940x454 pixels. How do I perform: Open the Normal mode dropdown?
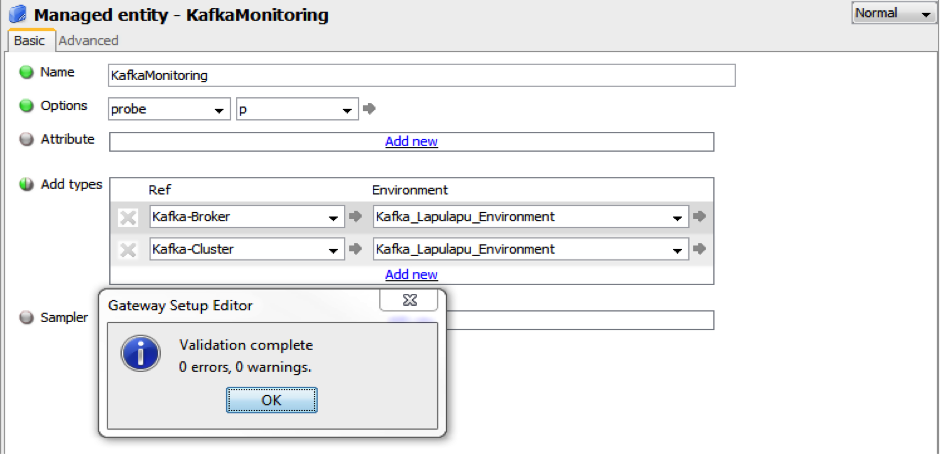[x=893, y=13]
